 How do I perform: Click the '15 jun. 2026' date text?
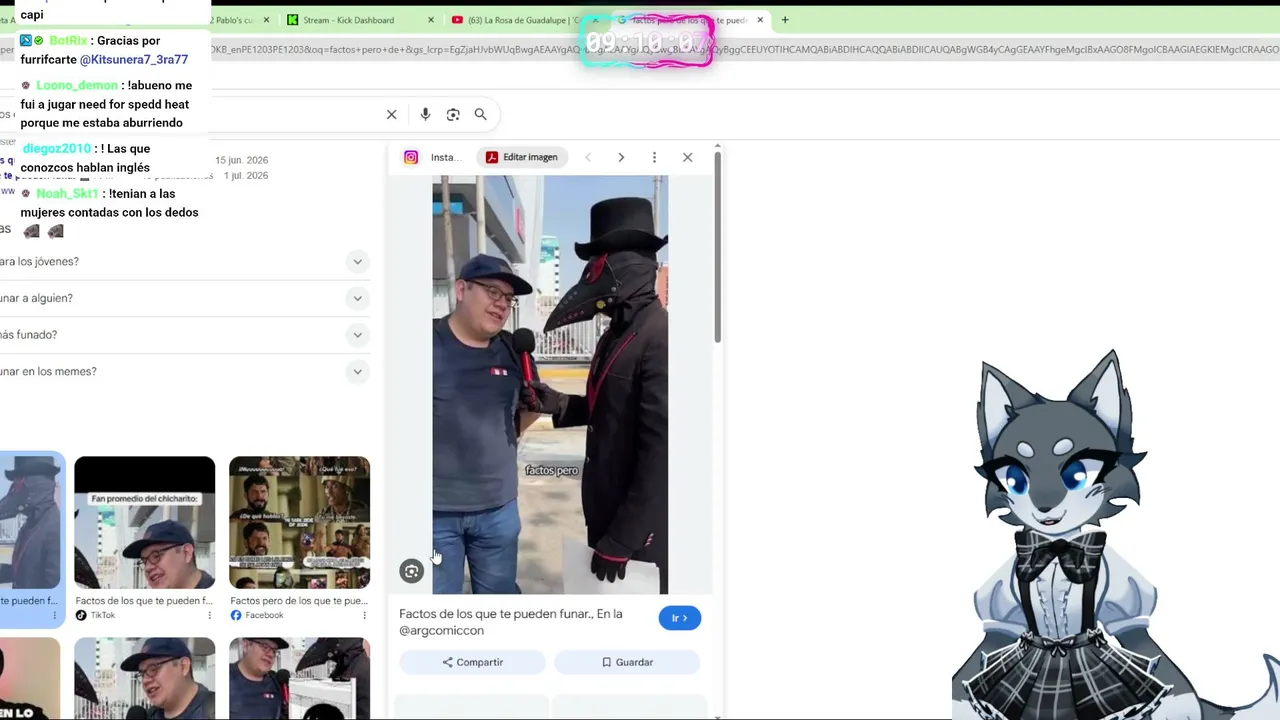pyautogui.click(x=242, y=161)
